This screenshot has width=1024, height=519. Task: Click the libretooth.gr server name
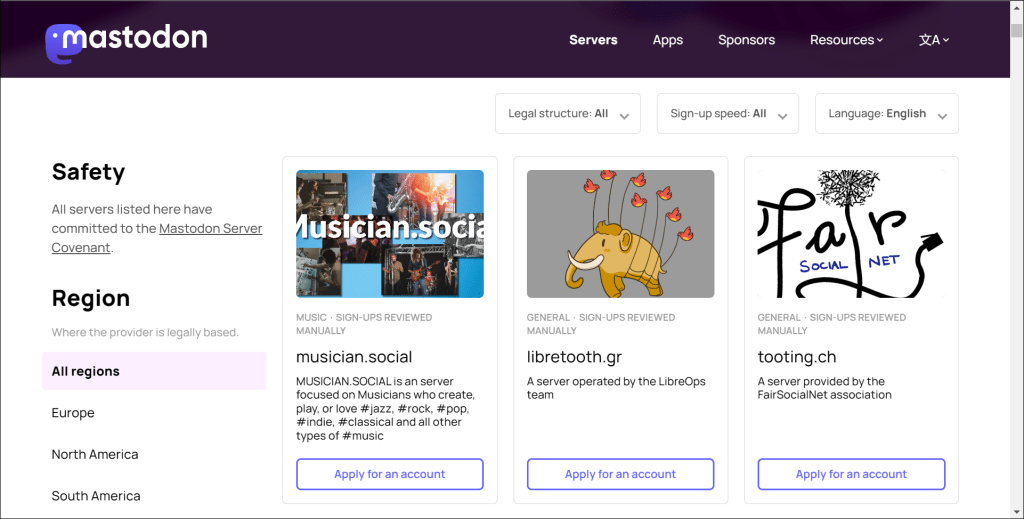(574, 357)
